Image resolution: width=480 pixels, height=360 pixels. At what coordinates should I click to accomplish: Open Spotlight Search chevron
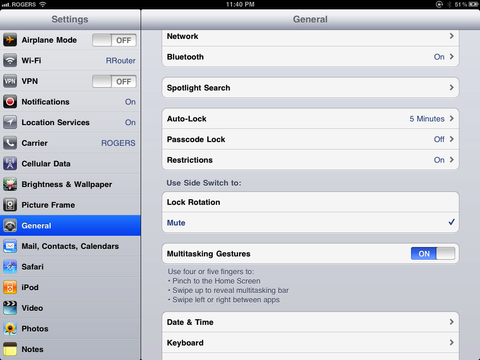click(x=452, y=87)
